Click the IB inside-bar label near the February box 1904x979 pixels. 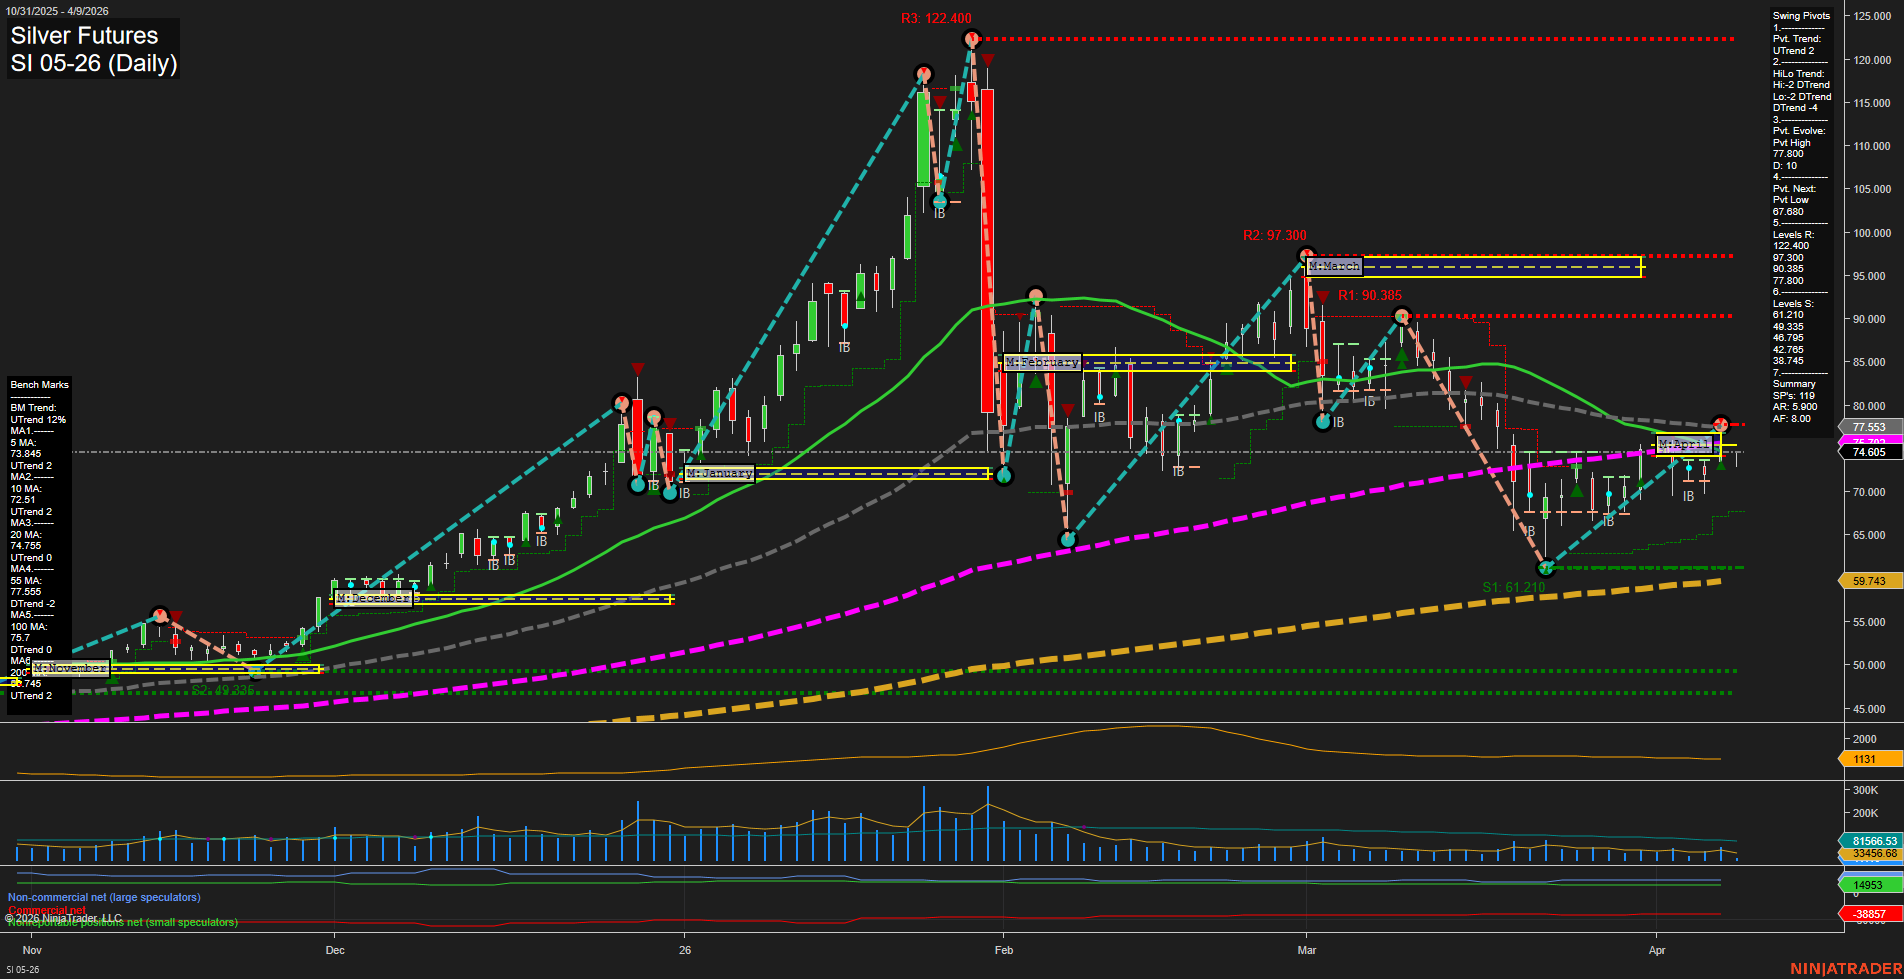tap(1100, 415)
